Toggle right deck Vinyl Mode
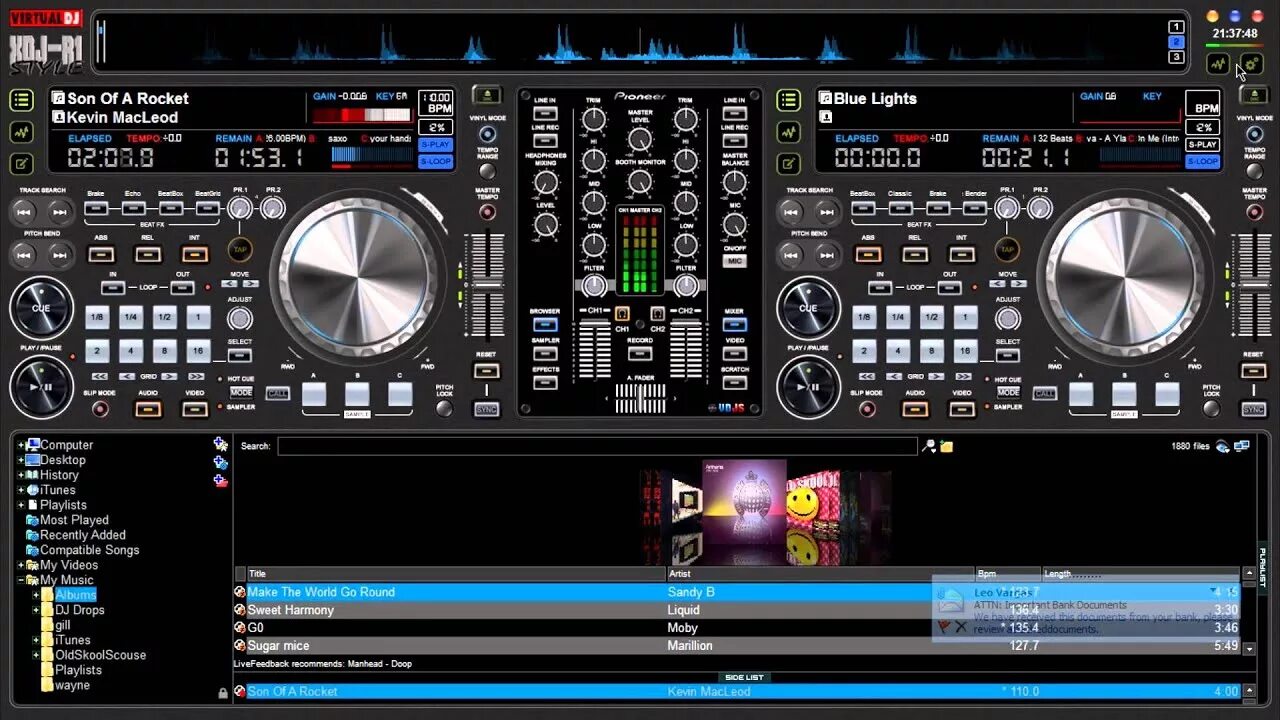Viewport: 1280px width, 720px height. [1254, 134]
